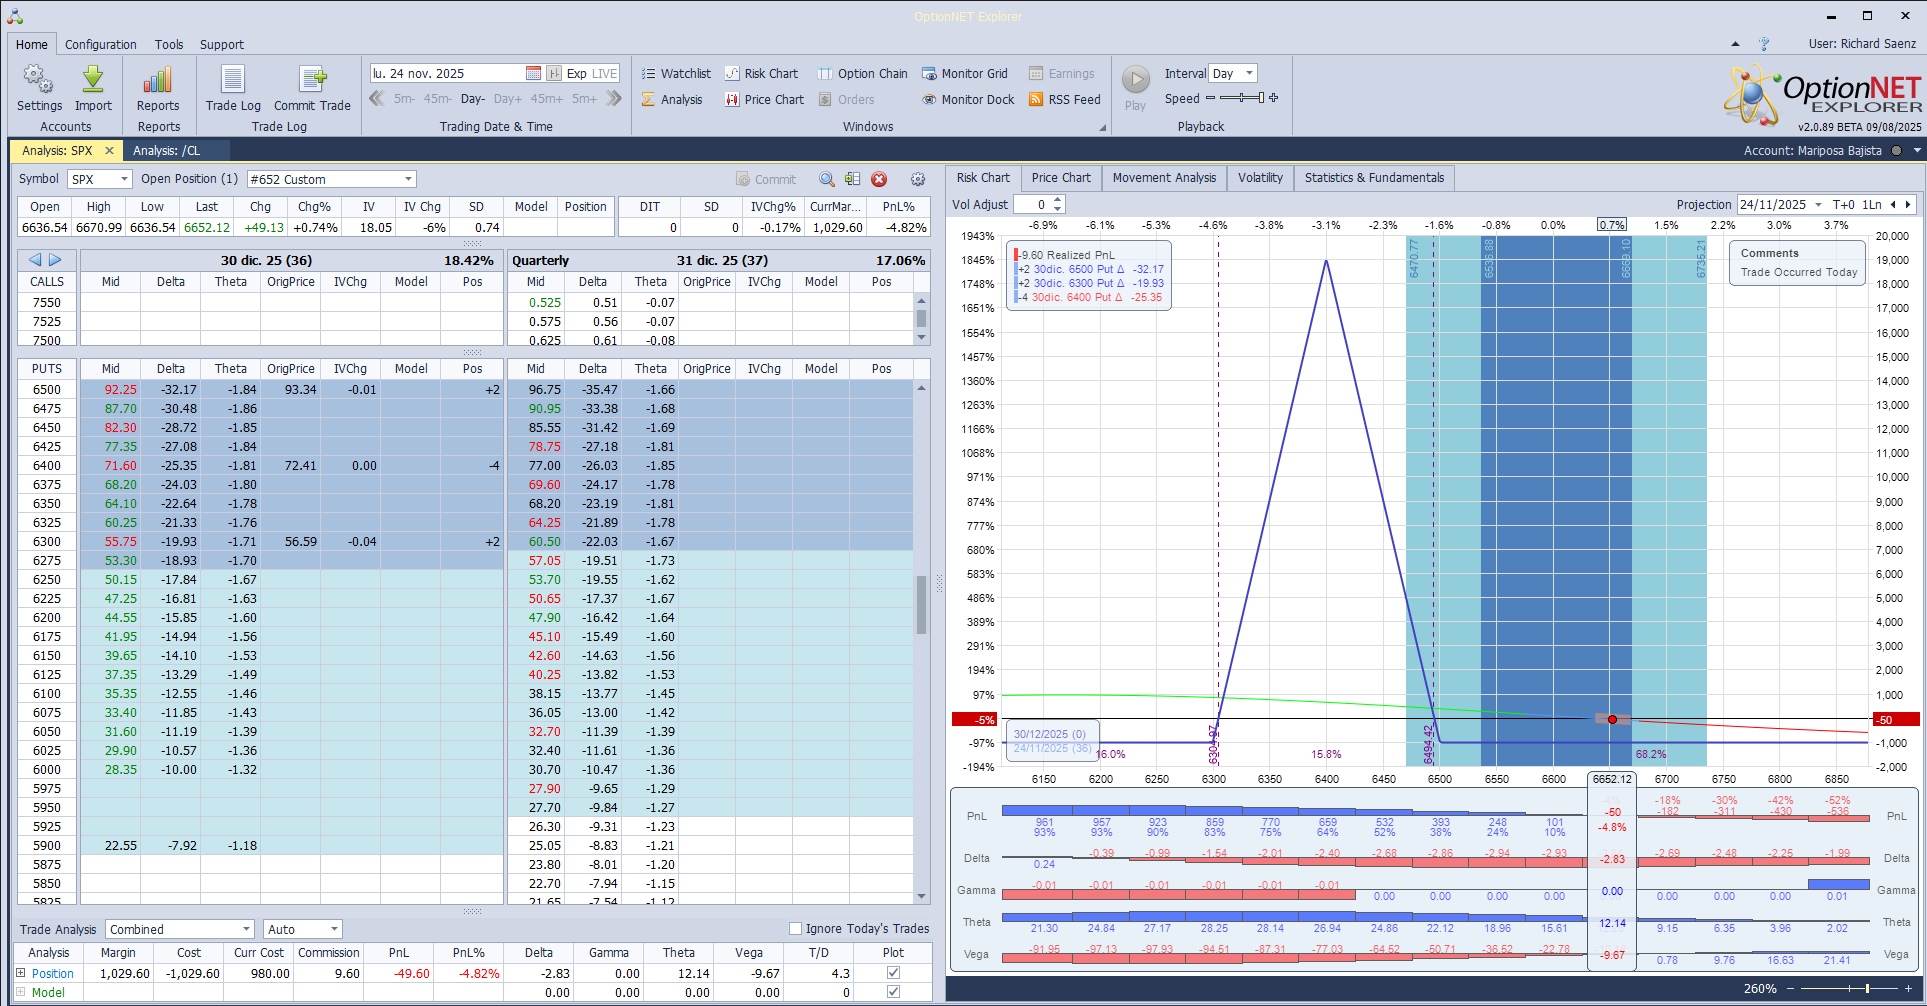1927x1006 pixels.
Task: Adjust the playback Speed slider
Action: (x=1240, y=98)
